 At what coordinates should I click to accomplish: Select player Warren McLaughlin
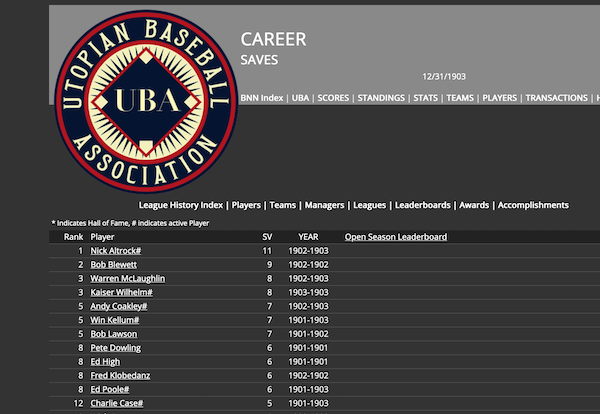point(128,278)
